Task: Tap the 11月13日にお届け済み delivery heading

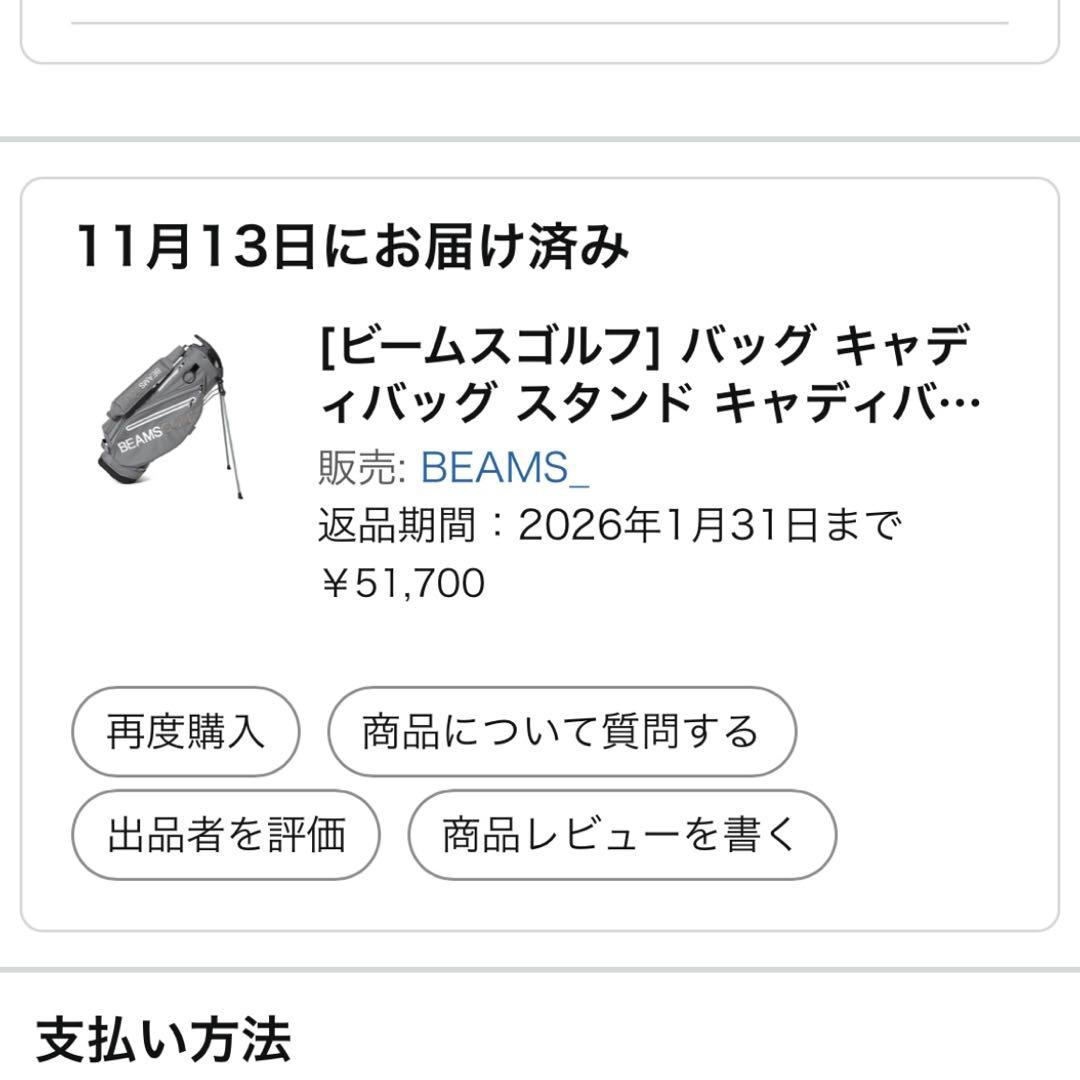Action: (352, 246)
